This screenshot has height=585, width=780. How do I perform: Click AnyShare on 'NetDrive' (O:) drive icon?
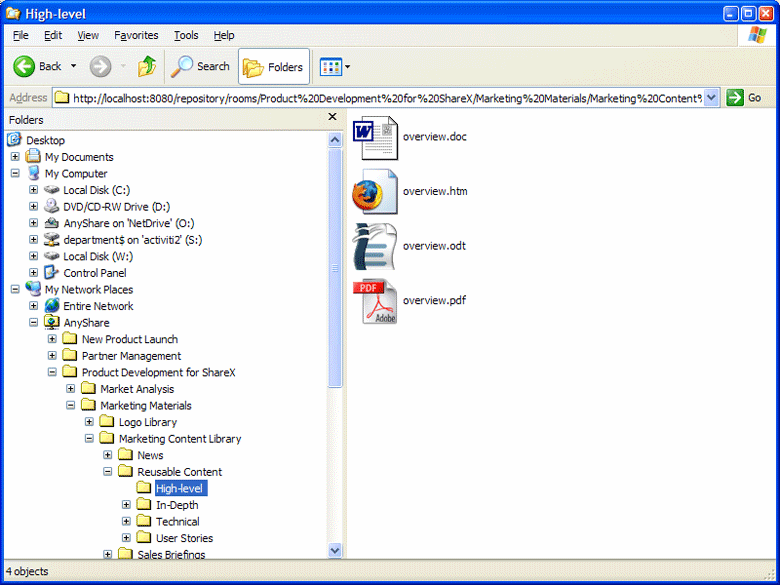pyautogui.click(x=51, y=223)
